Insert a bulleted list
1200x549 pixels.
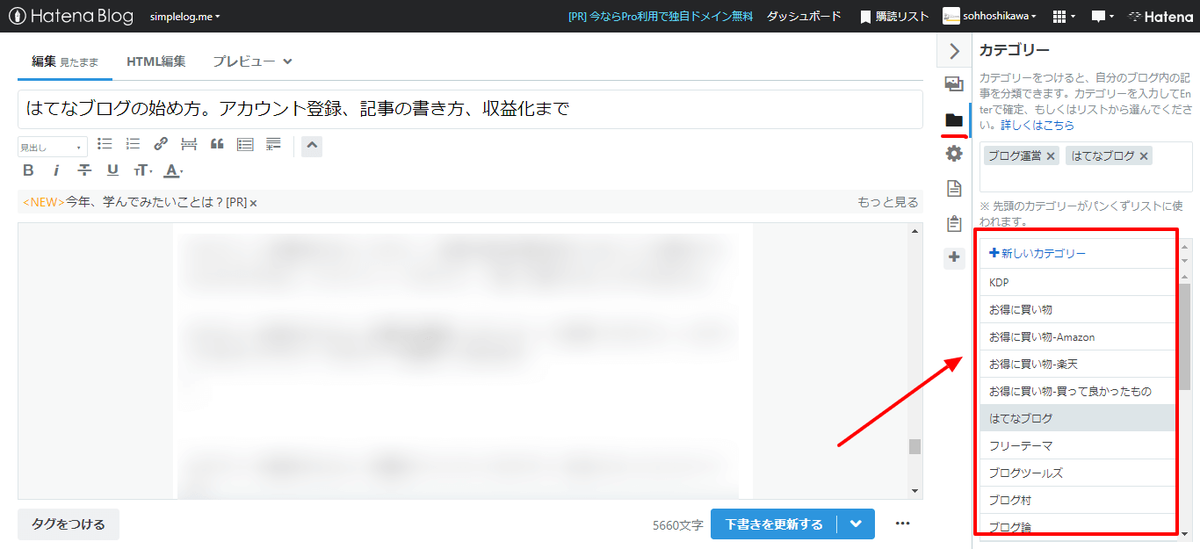pyautogui.click(x=105, y=145)
